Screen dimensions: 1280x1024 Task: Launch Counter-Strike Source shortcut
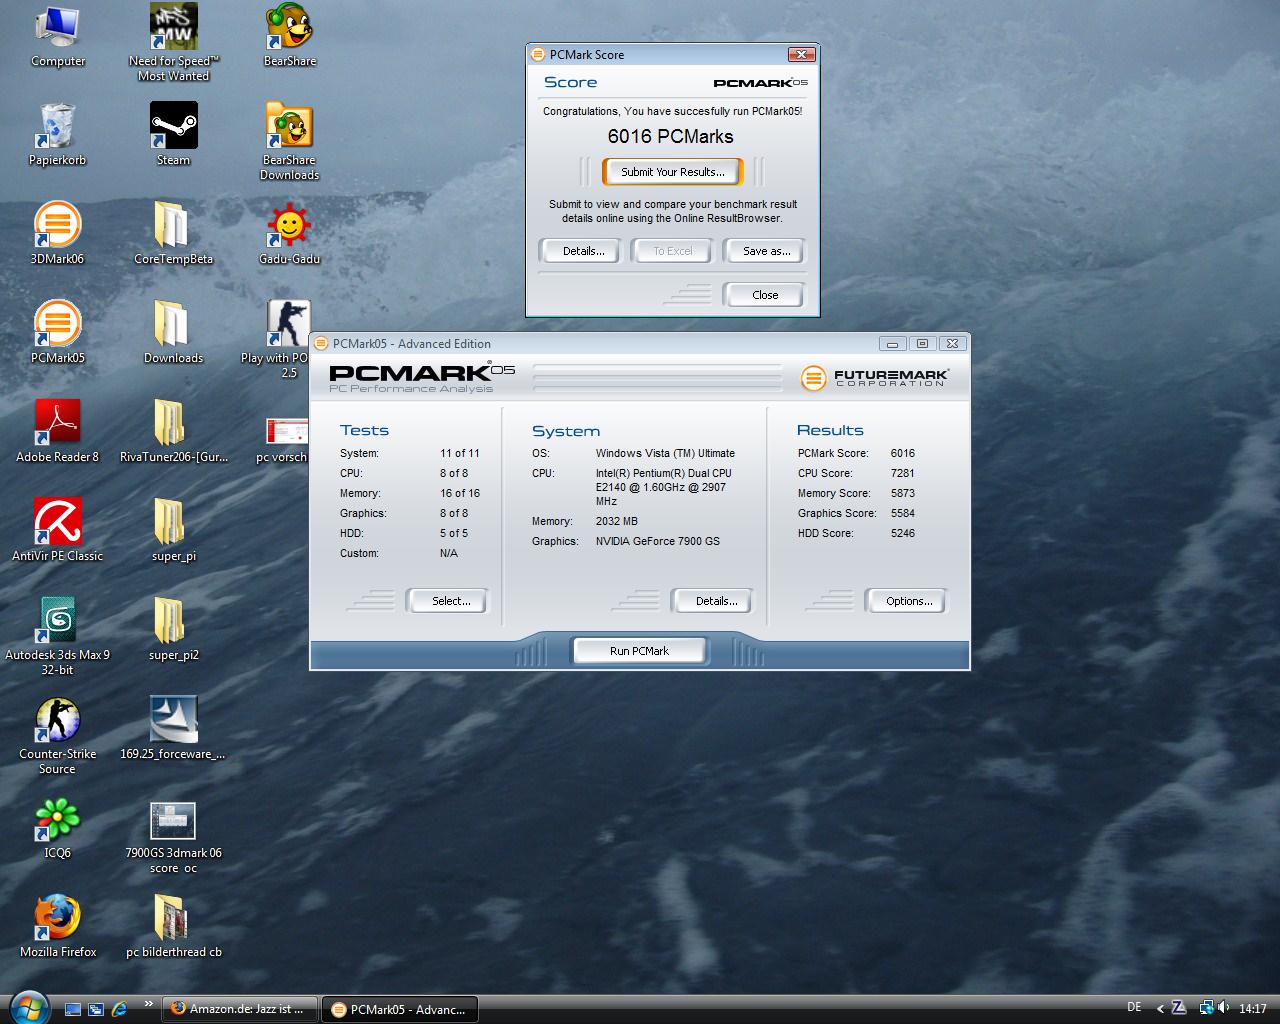point(57,735)
